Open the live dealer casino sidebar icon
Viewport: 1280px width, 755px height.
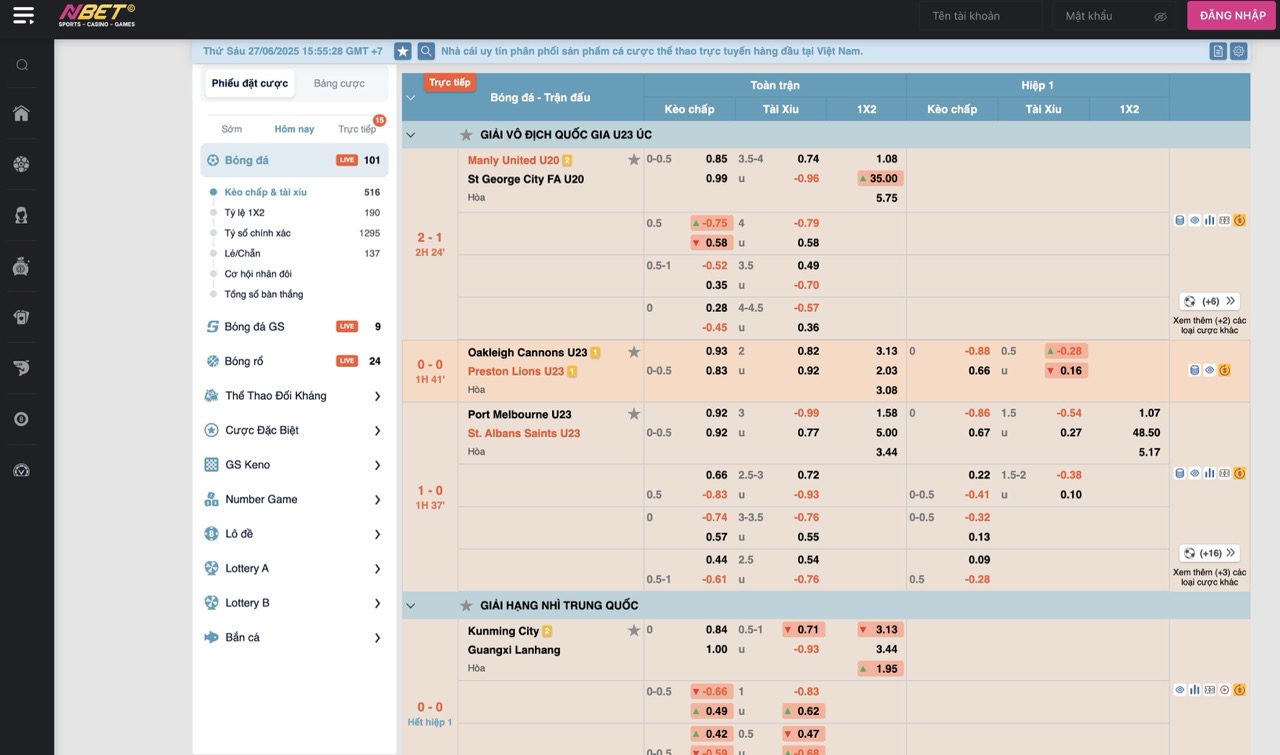[21, 215]
